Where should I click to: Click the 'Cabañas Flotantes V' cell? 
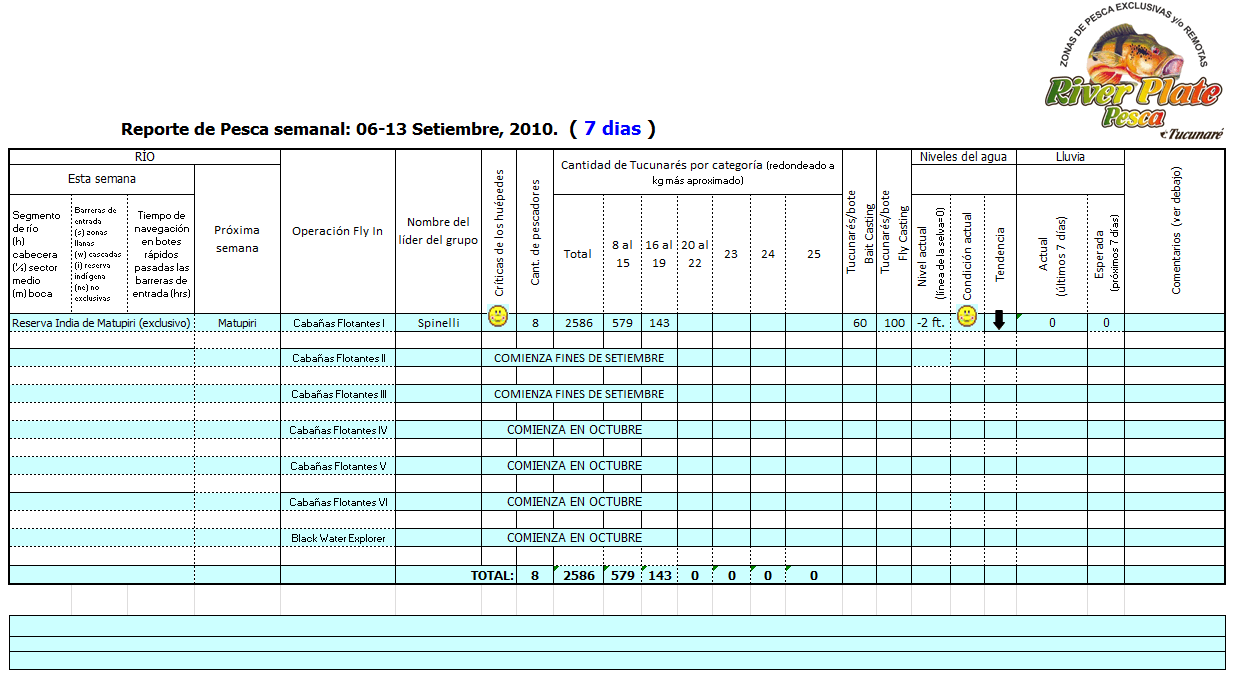pyautogui.click(x=338, y=466)
